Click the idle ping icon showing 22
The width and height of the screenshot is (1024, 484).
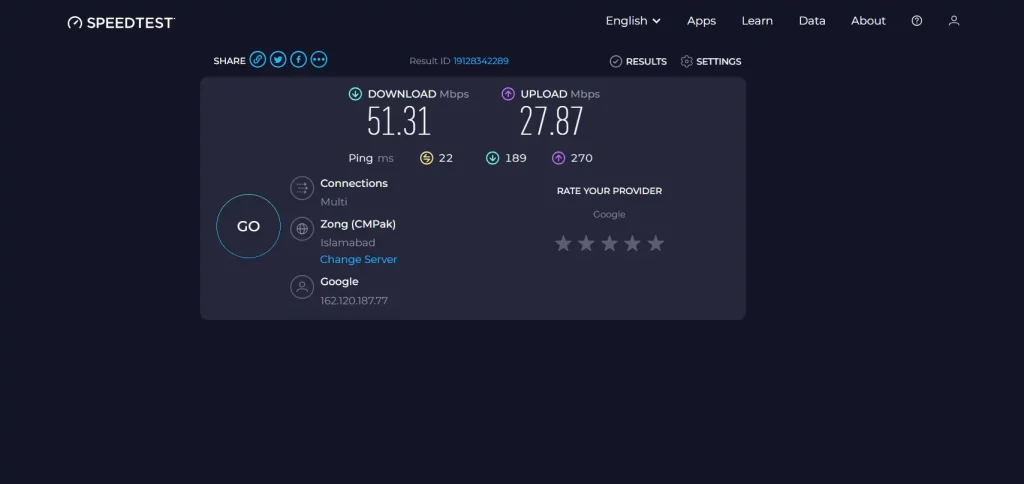pos(426,158)
